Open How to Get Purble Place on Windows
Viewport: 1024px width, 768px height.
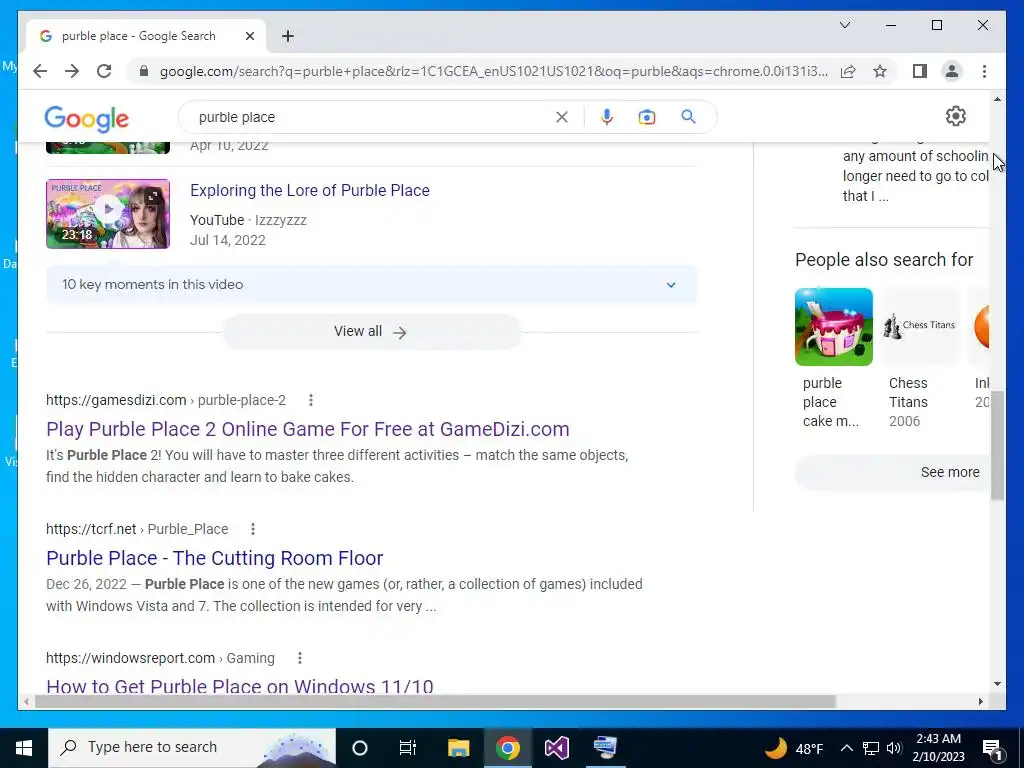(240, 685)
